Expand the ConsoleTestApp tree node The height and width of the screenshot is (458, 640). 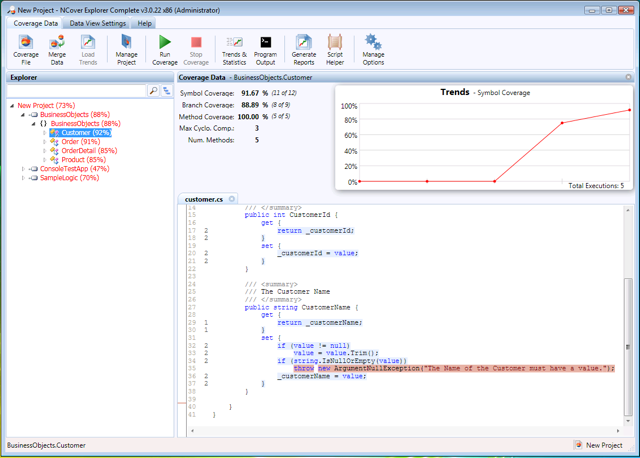[x=24, y=169]
